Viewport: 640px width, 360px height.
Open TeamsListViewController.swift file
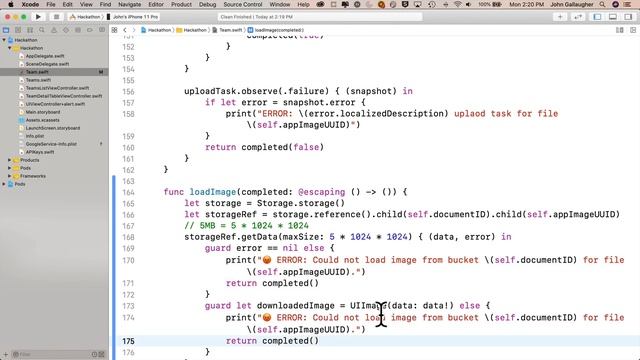point(57,88)
